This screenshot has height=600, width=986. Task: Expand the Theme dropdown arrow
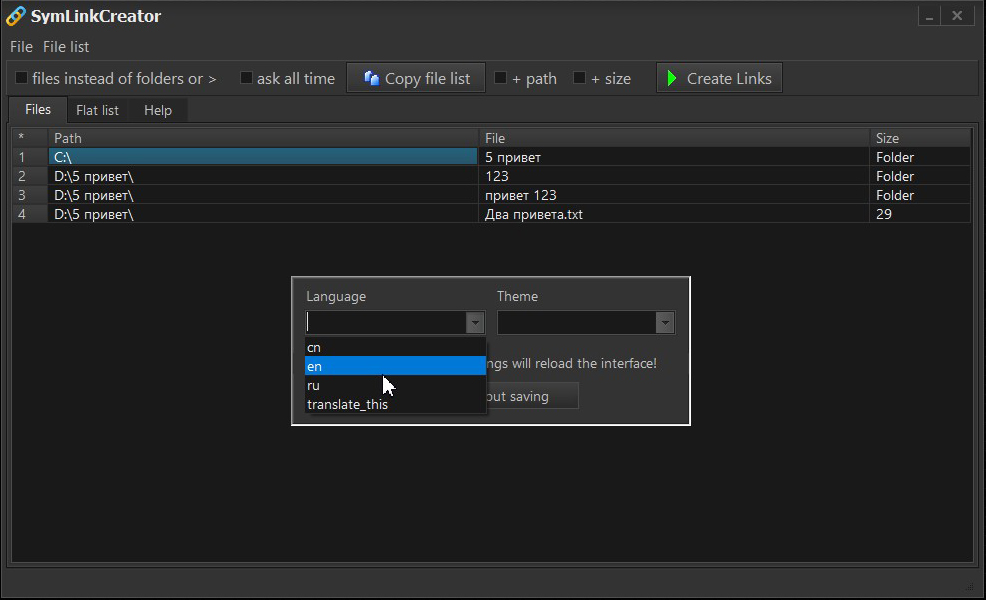click(x=665, y=323)
